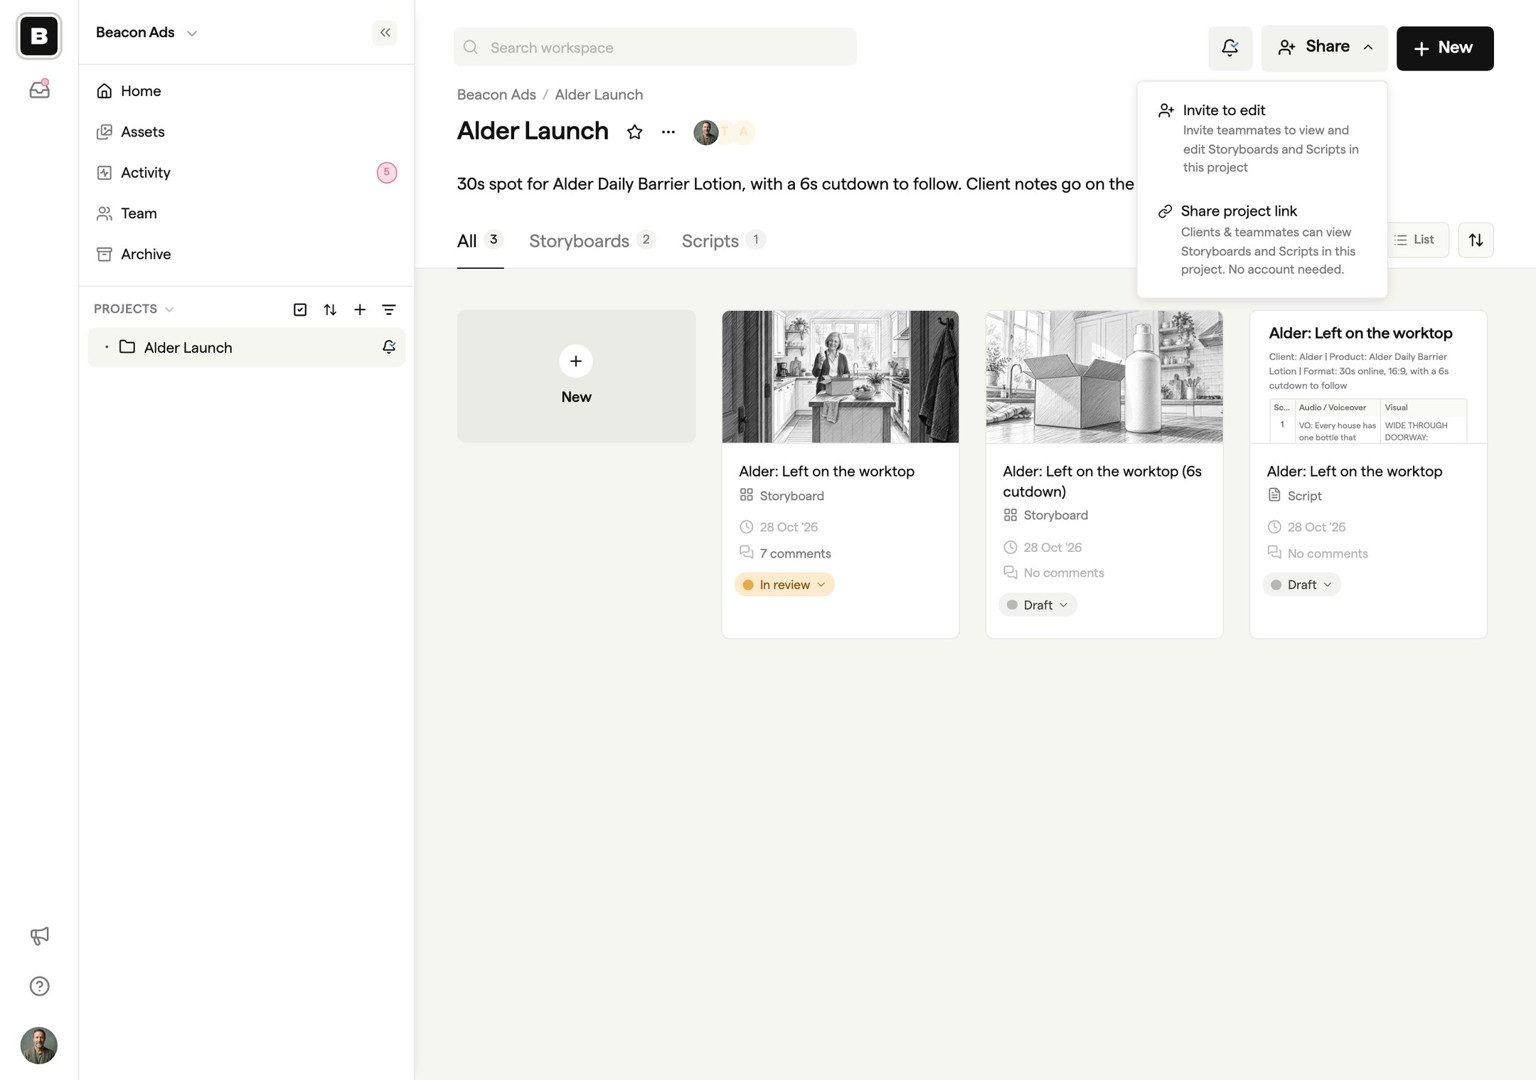The height and width of the screenshot is (1080, 1536).
Task: Change Draft status on 6s cutdown card
Action: pyautogui.click(x=1037, y=605)
